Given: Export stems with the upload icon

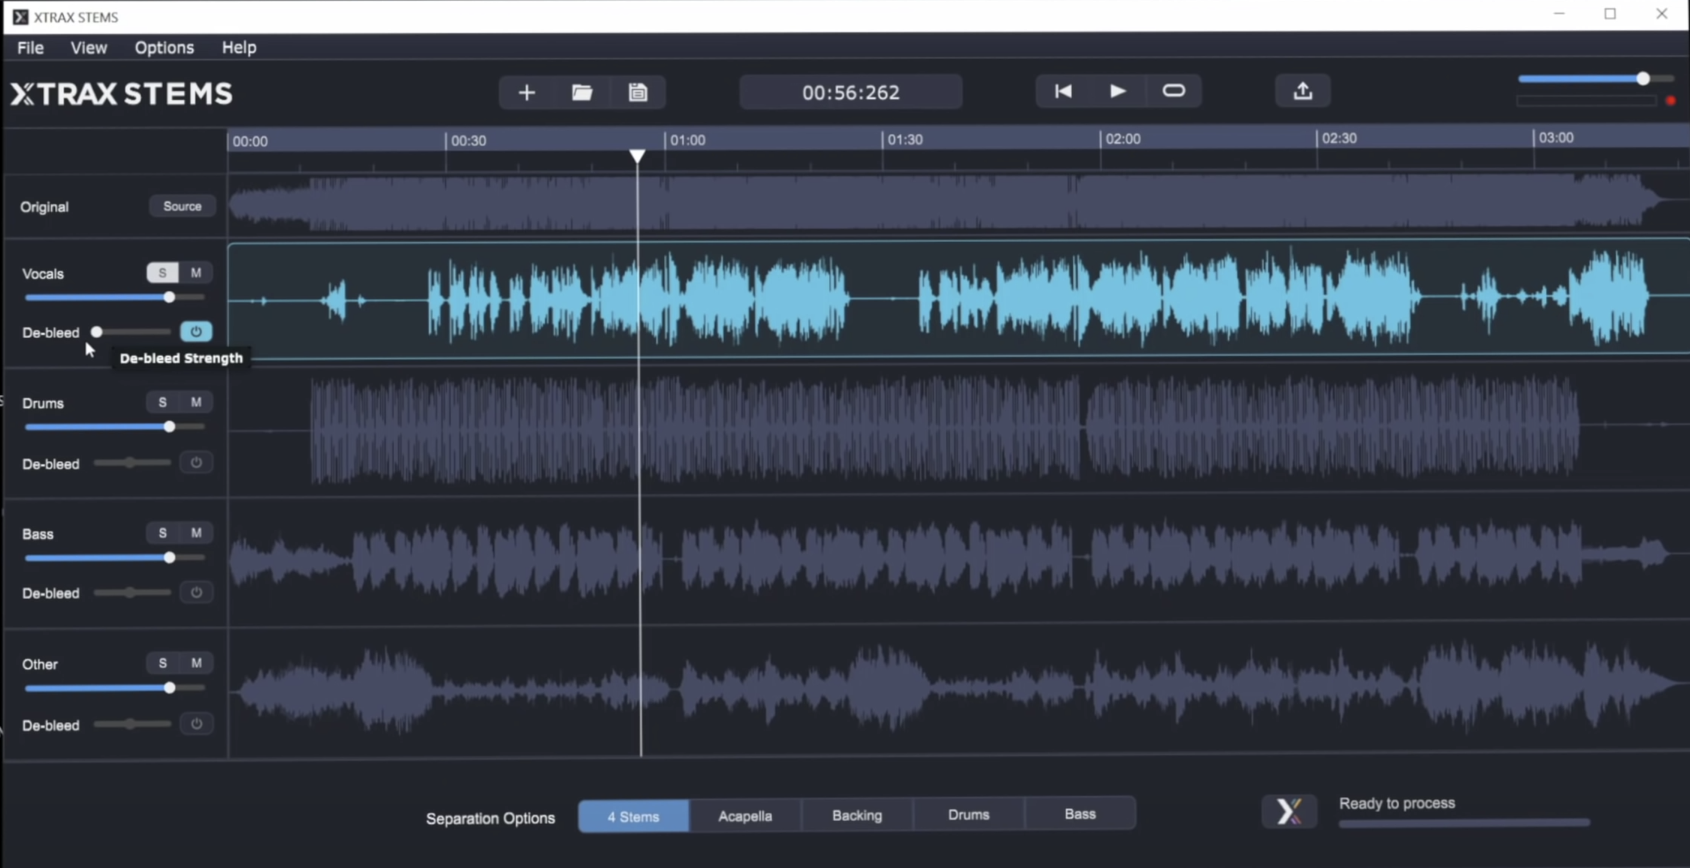Looking at the screenshot, I should 1302,91.
